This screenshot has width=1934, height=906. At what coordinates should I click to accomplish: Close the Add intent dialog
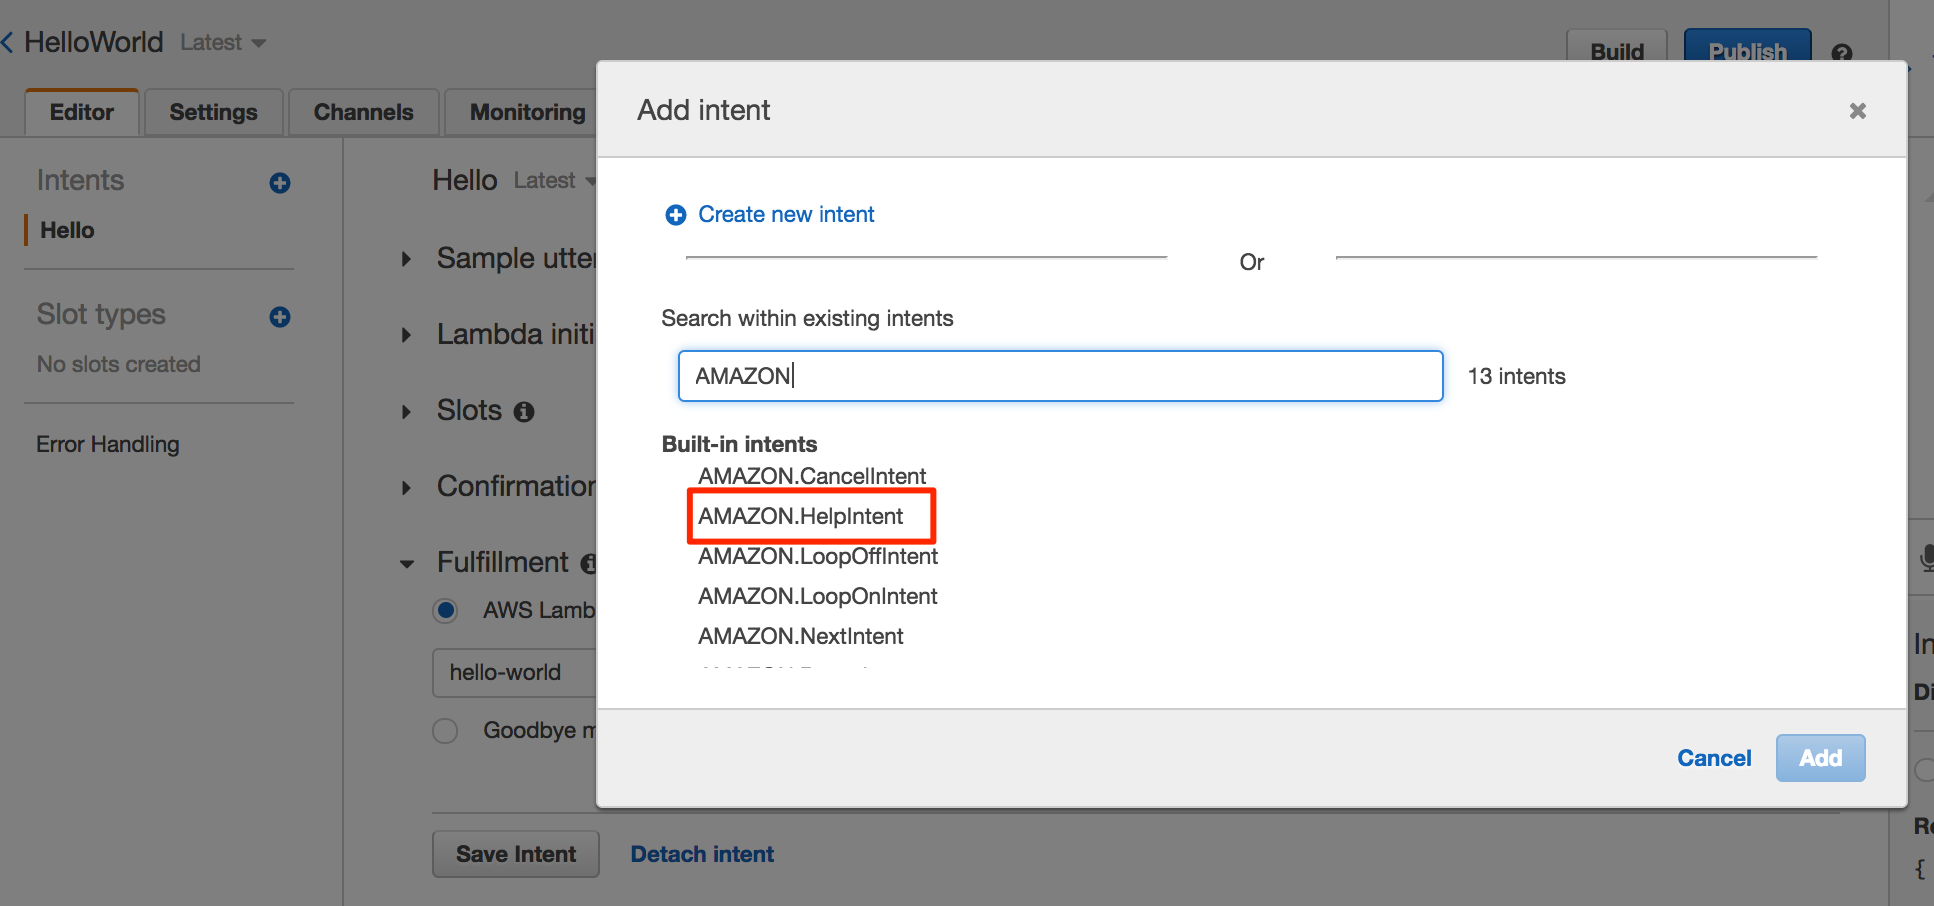click(1857, 110)
